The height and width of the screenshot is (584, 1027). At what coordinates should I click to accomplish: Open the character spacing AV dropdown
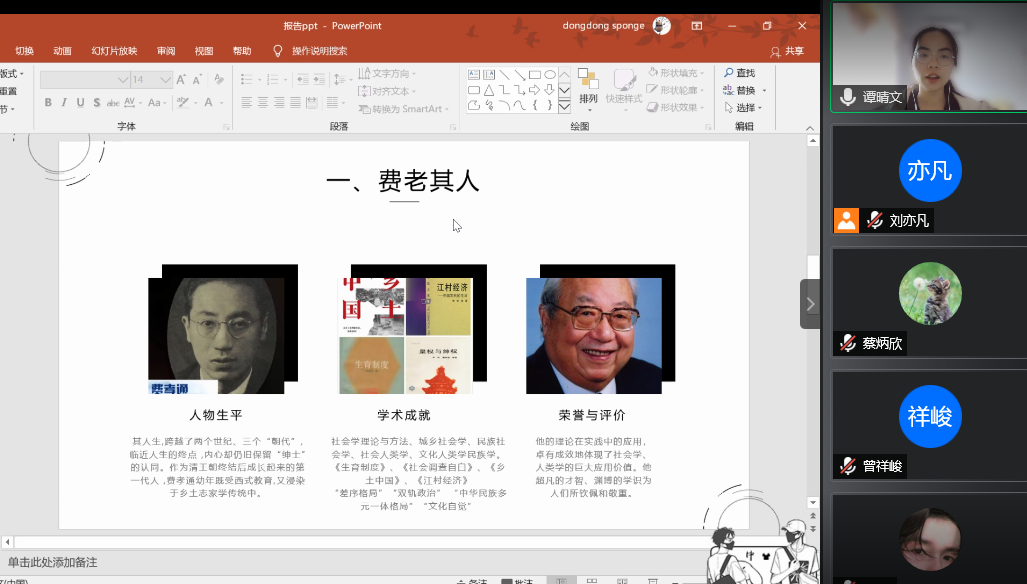coord(132,103)
